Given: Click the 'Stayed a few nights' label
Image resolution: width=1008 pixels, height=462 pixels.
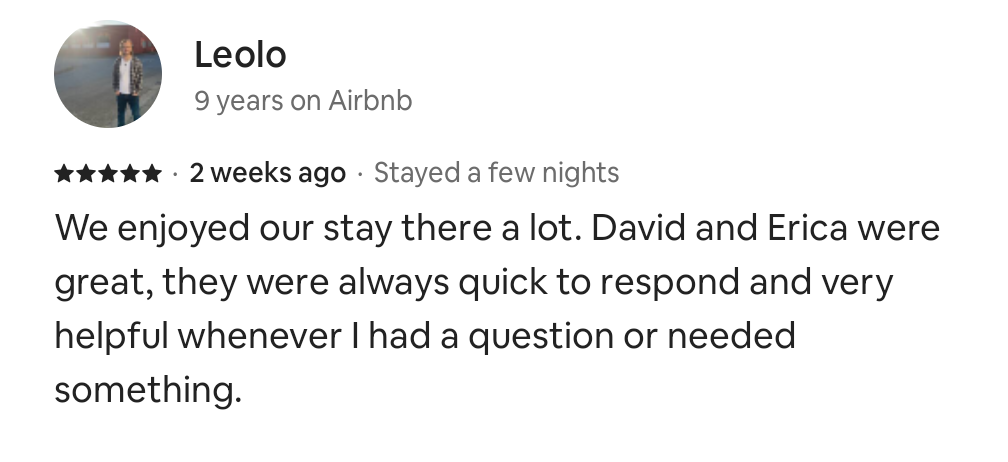Looking at the screenshot, I should 496,173.
